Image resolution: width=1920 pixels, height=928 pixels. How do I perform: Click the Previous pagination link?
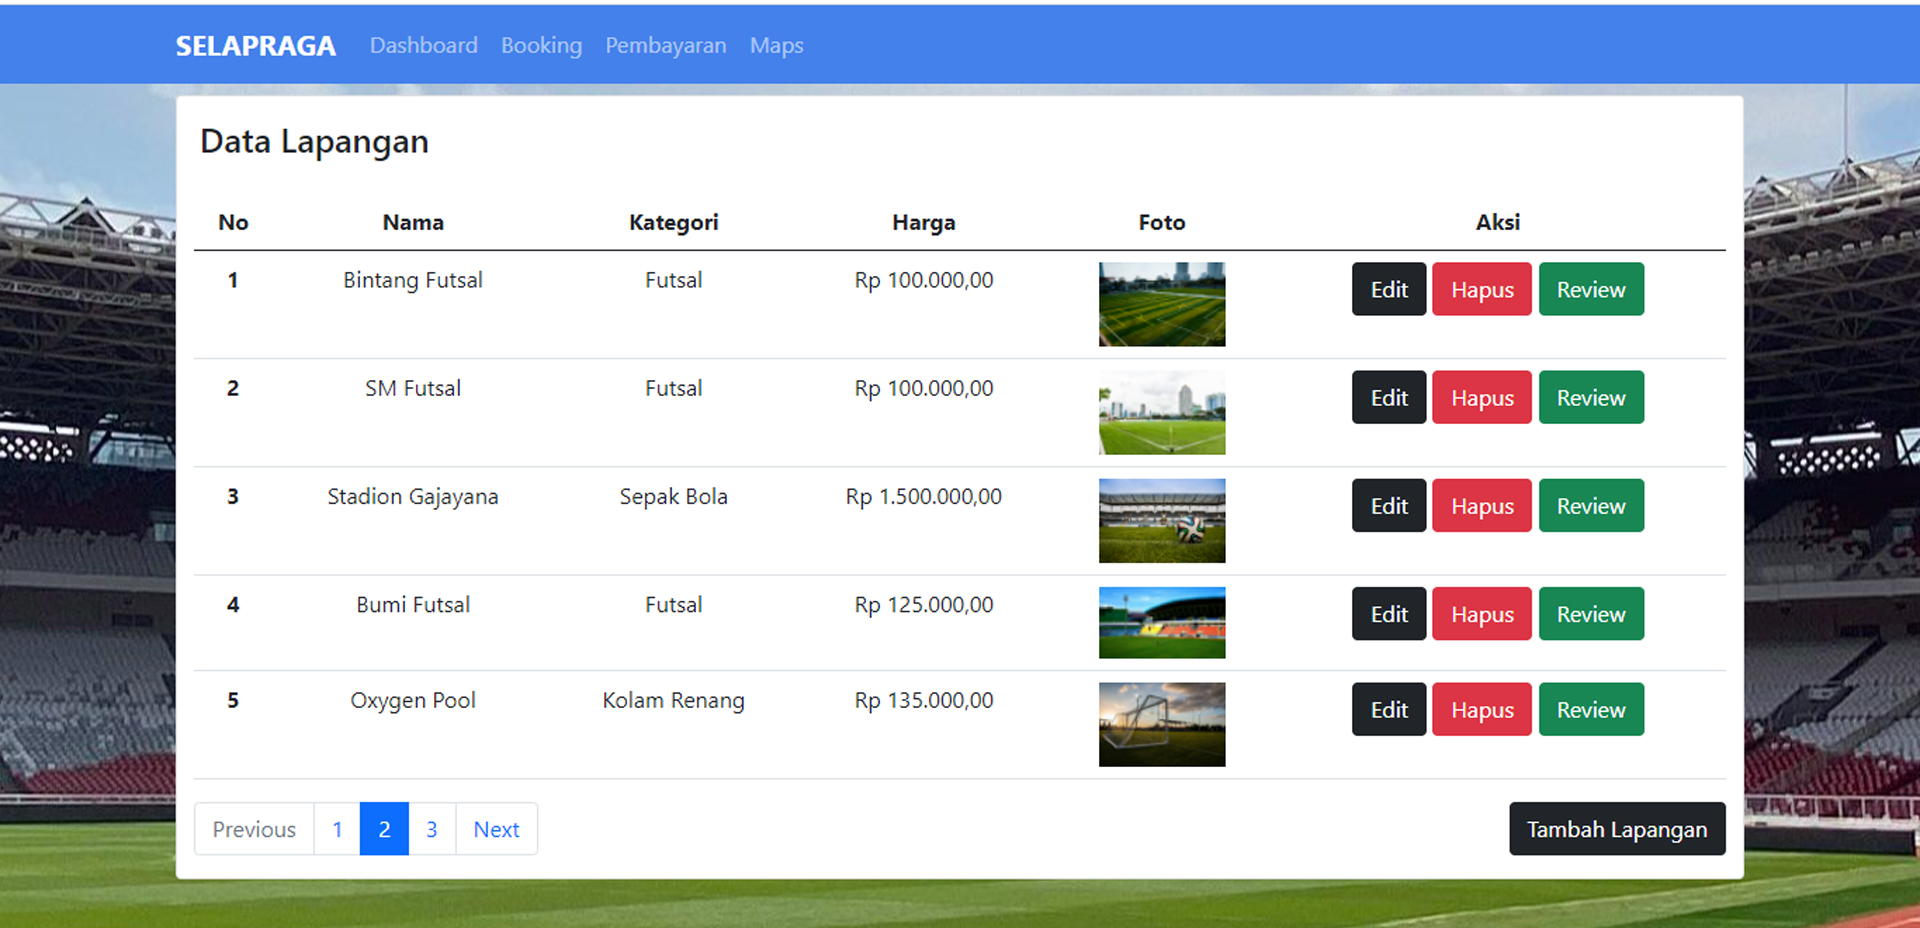point(254,829)
